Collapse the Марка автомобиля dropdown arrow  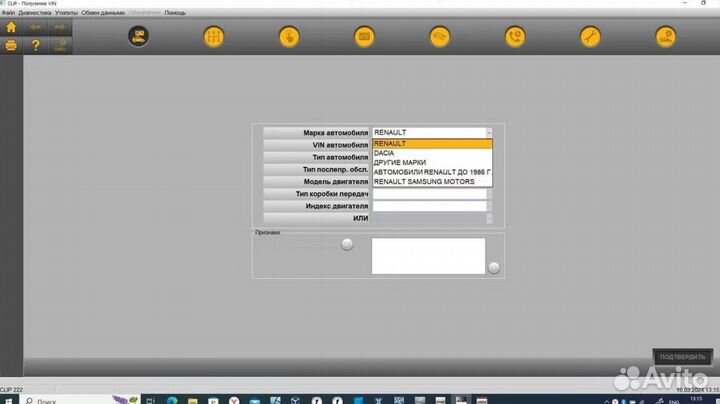[x=488, y=132]
